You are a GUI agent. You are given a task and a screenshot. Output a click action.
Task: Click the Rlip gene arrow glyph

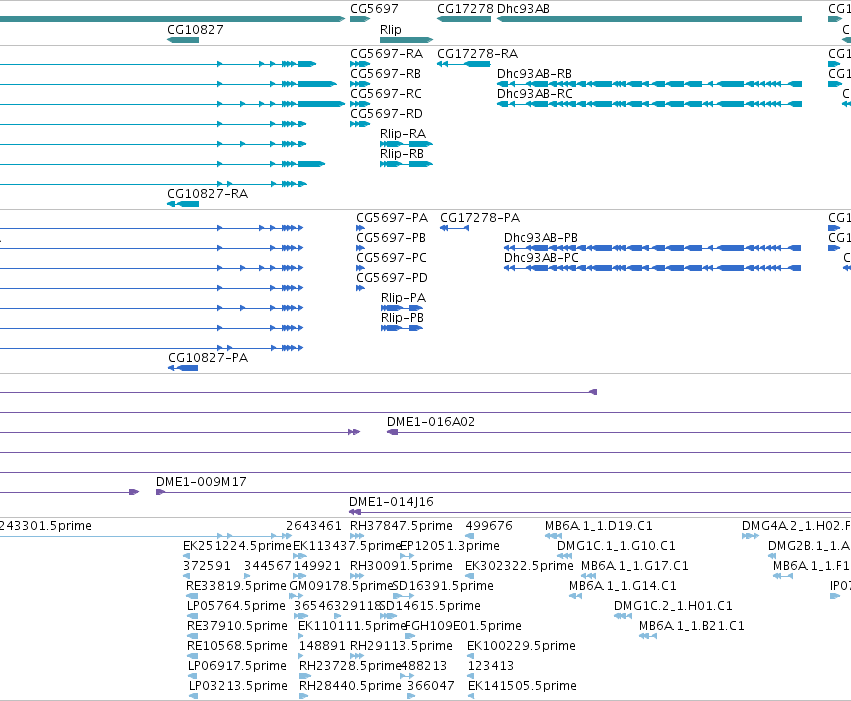407,40
